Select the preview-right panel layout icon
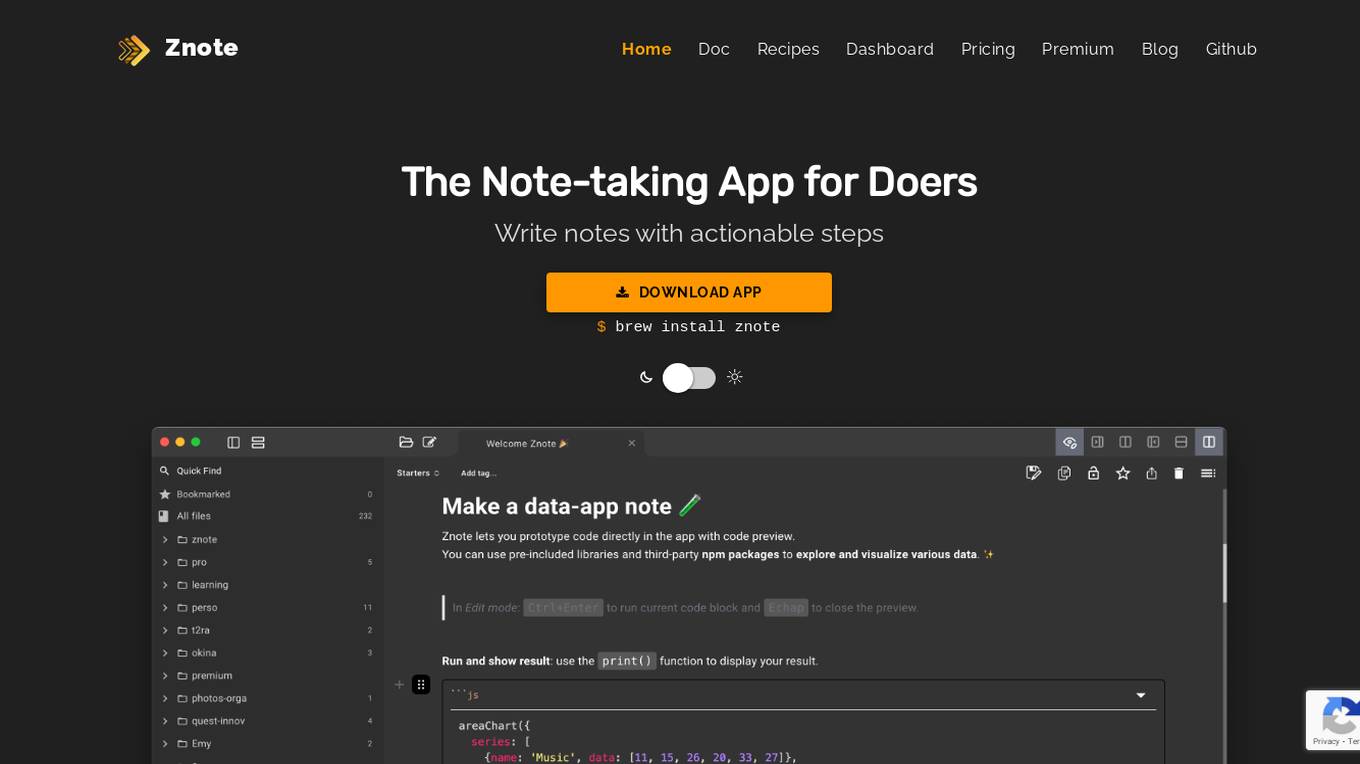 click(1153, 442)
